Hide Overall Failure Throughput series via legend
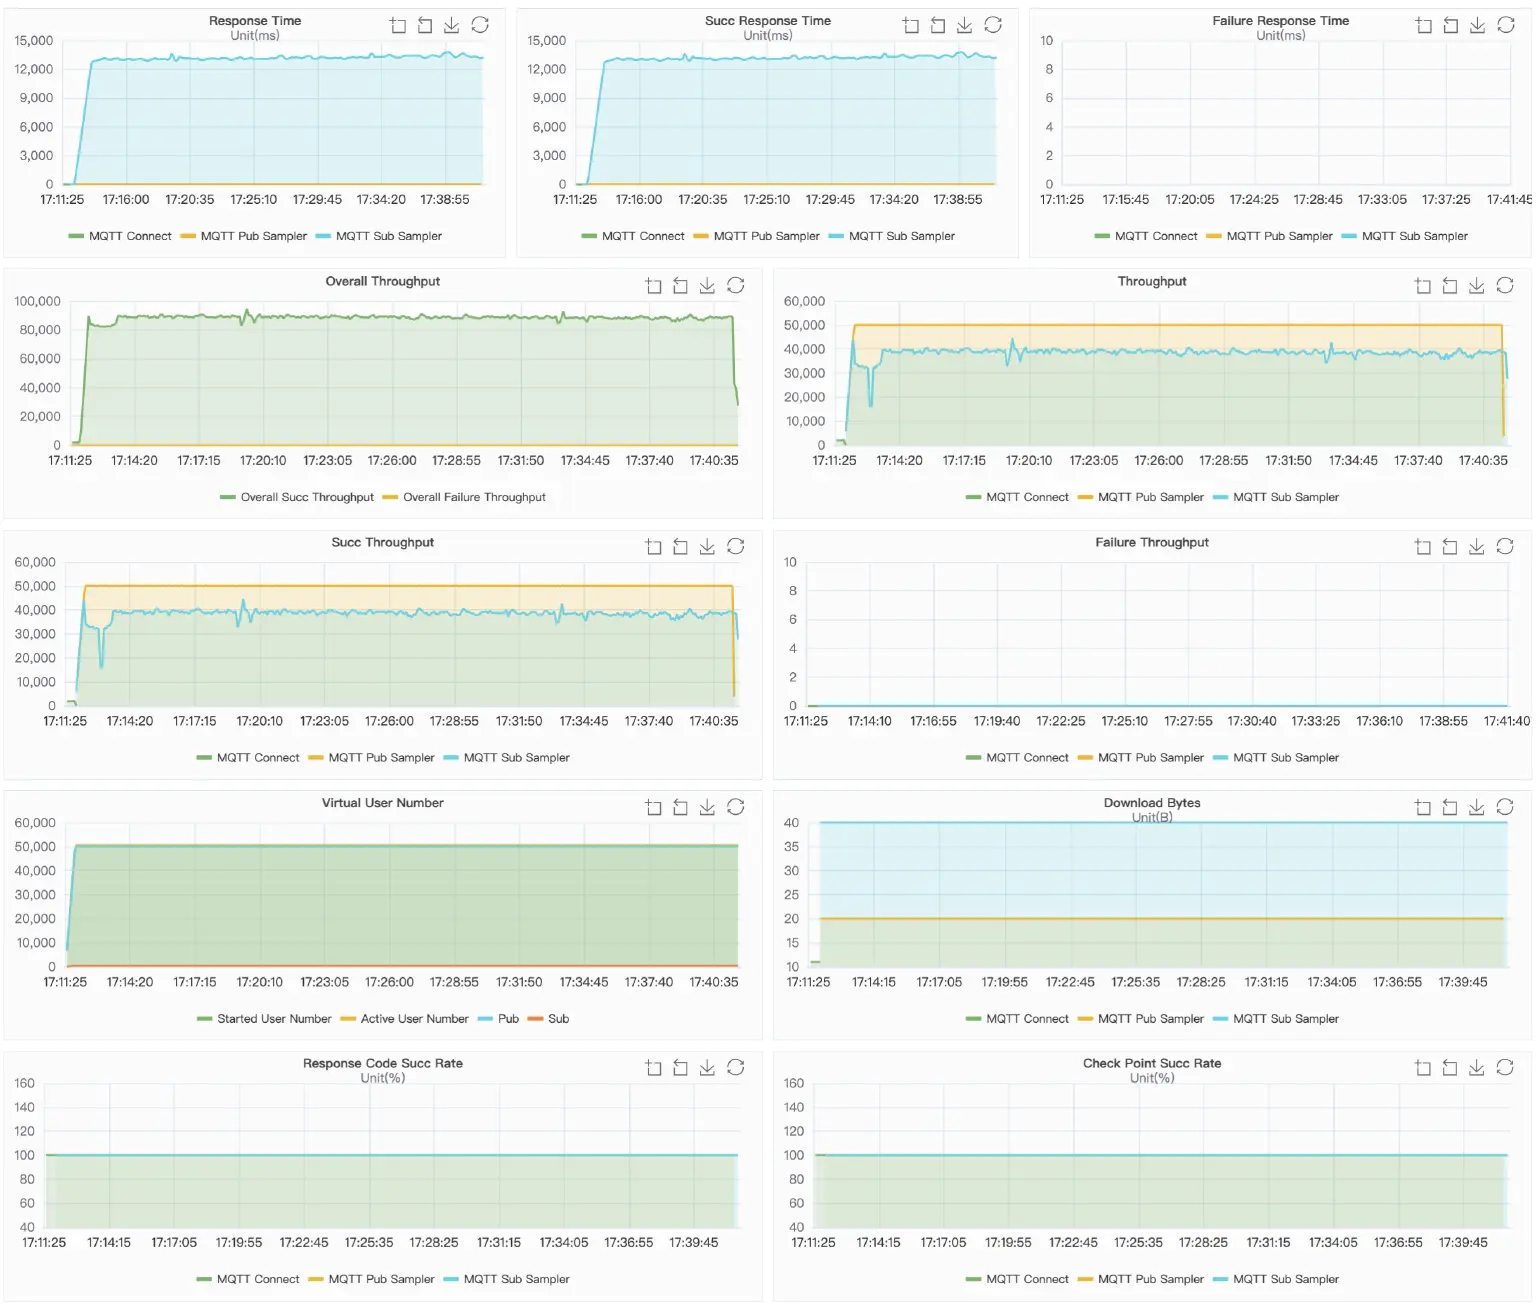This screenshot has height=1306, width=1536. (x=465, y=497)
